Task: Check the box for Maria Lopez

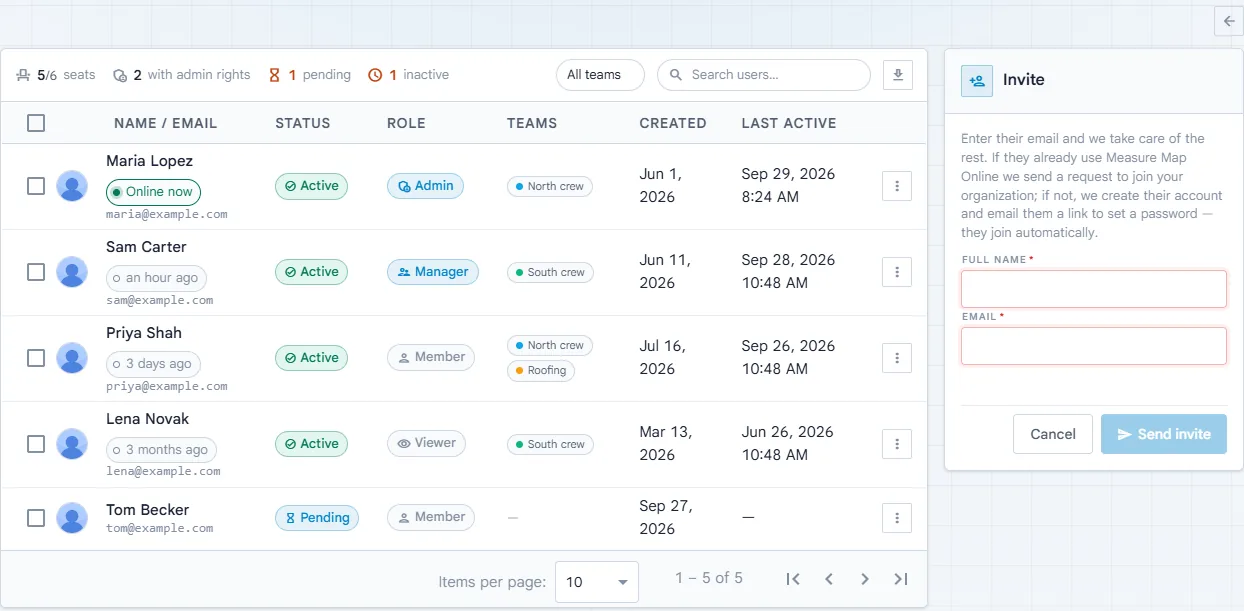Action: tap(36, 186)
